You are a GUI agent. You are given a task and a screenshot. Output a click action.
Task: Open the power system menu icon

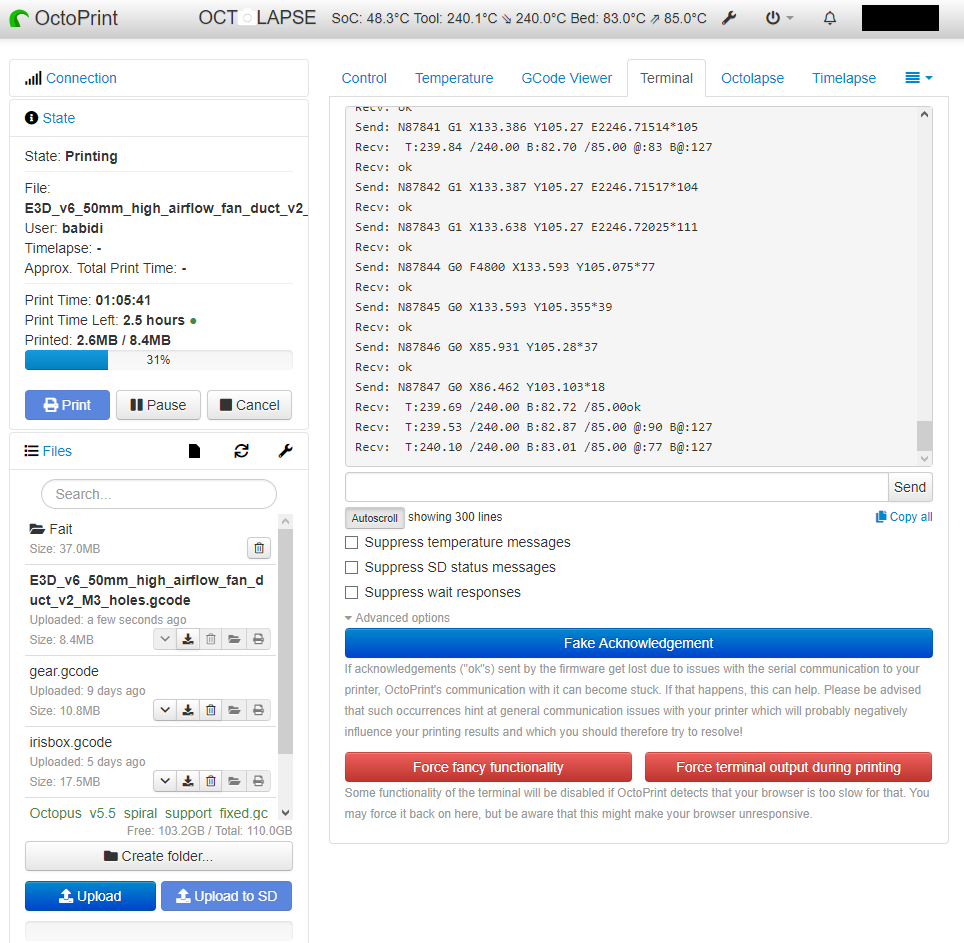(x=779, y=18)
